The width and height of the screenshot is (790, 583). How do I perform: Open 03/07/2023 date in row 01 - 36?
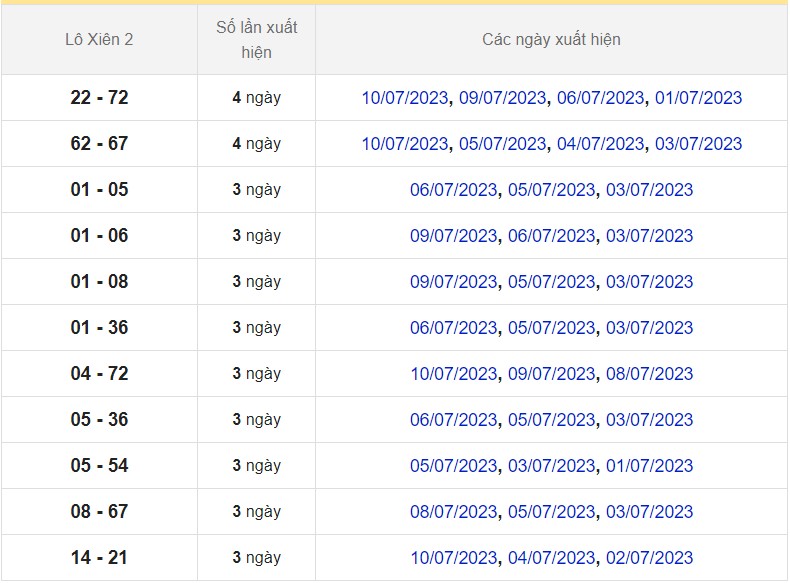(x=649, y=328)
